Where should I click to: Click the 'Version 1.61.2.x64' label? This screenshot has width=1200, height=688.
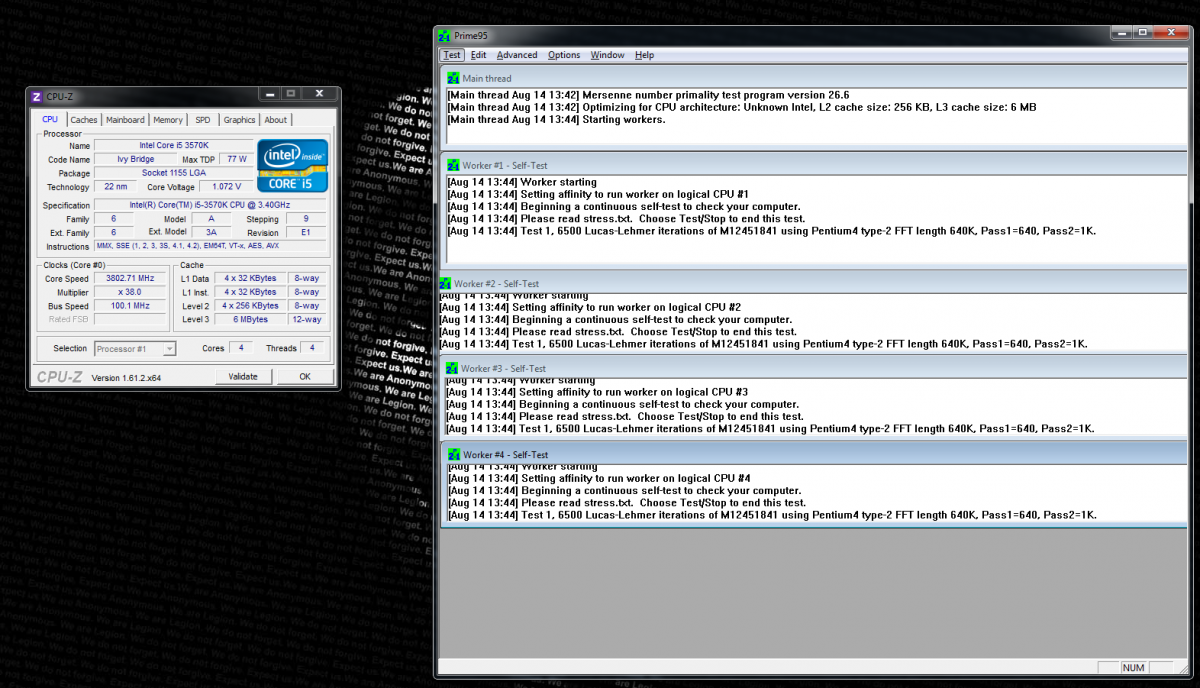[127, 378]
